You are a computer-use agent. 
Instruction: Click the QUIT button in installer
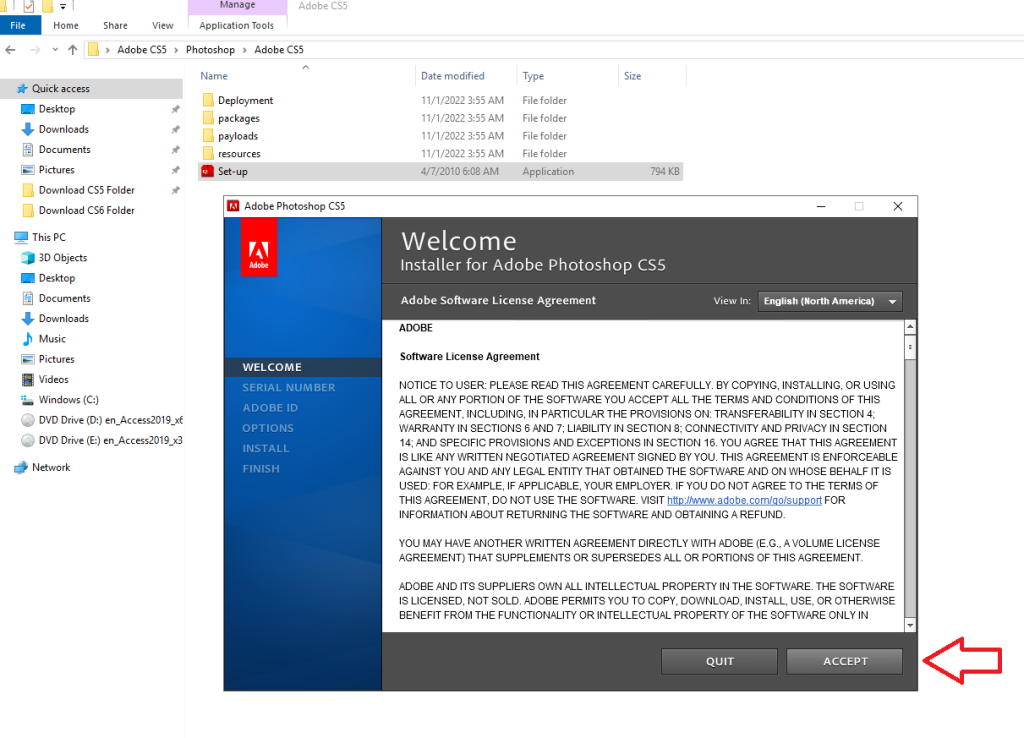pyautogui.click(x=719, y=661)
